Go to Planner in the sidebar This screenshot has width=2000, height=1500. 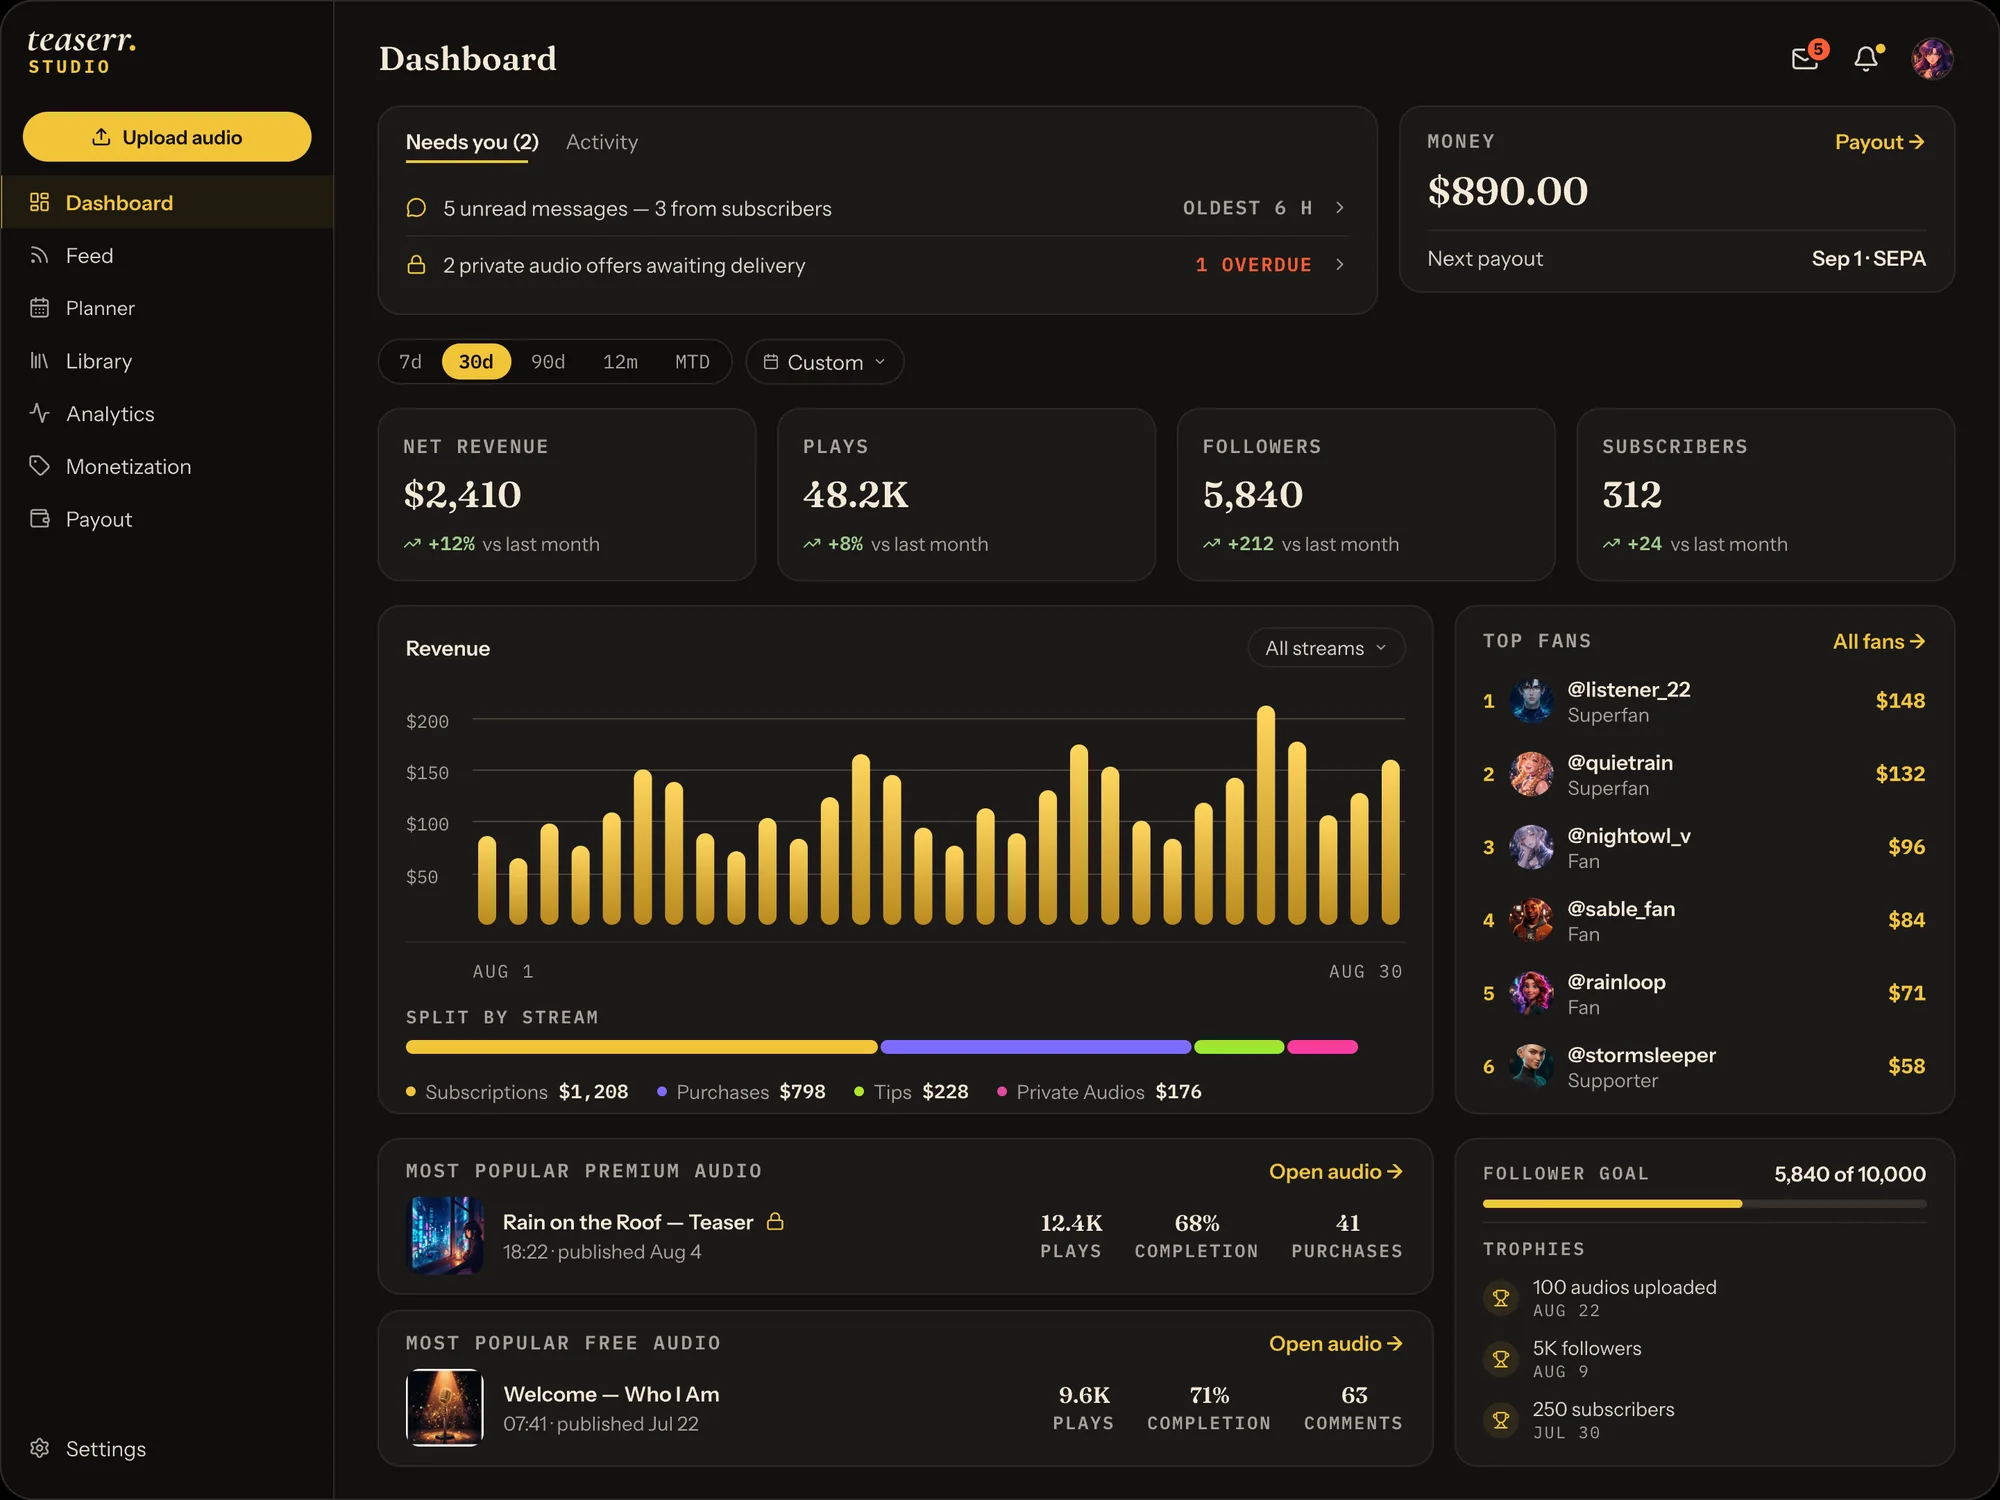pyautogui.click(x=167, y=308)
